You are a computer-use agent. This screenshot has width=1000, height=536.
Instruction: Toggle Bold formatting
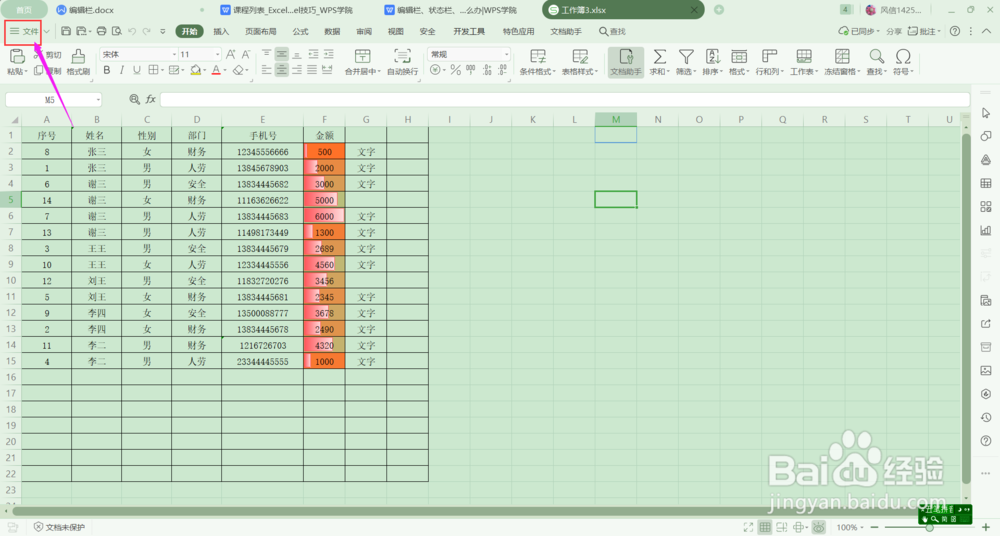click(x=107, y=70)
